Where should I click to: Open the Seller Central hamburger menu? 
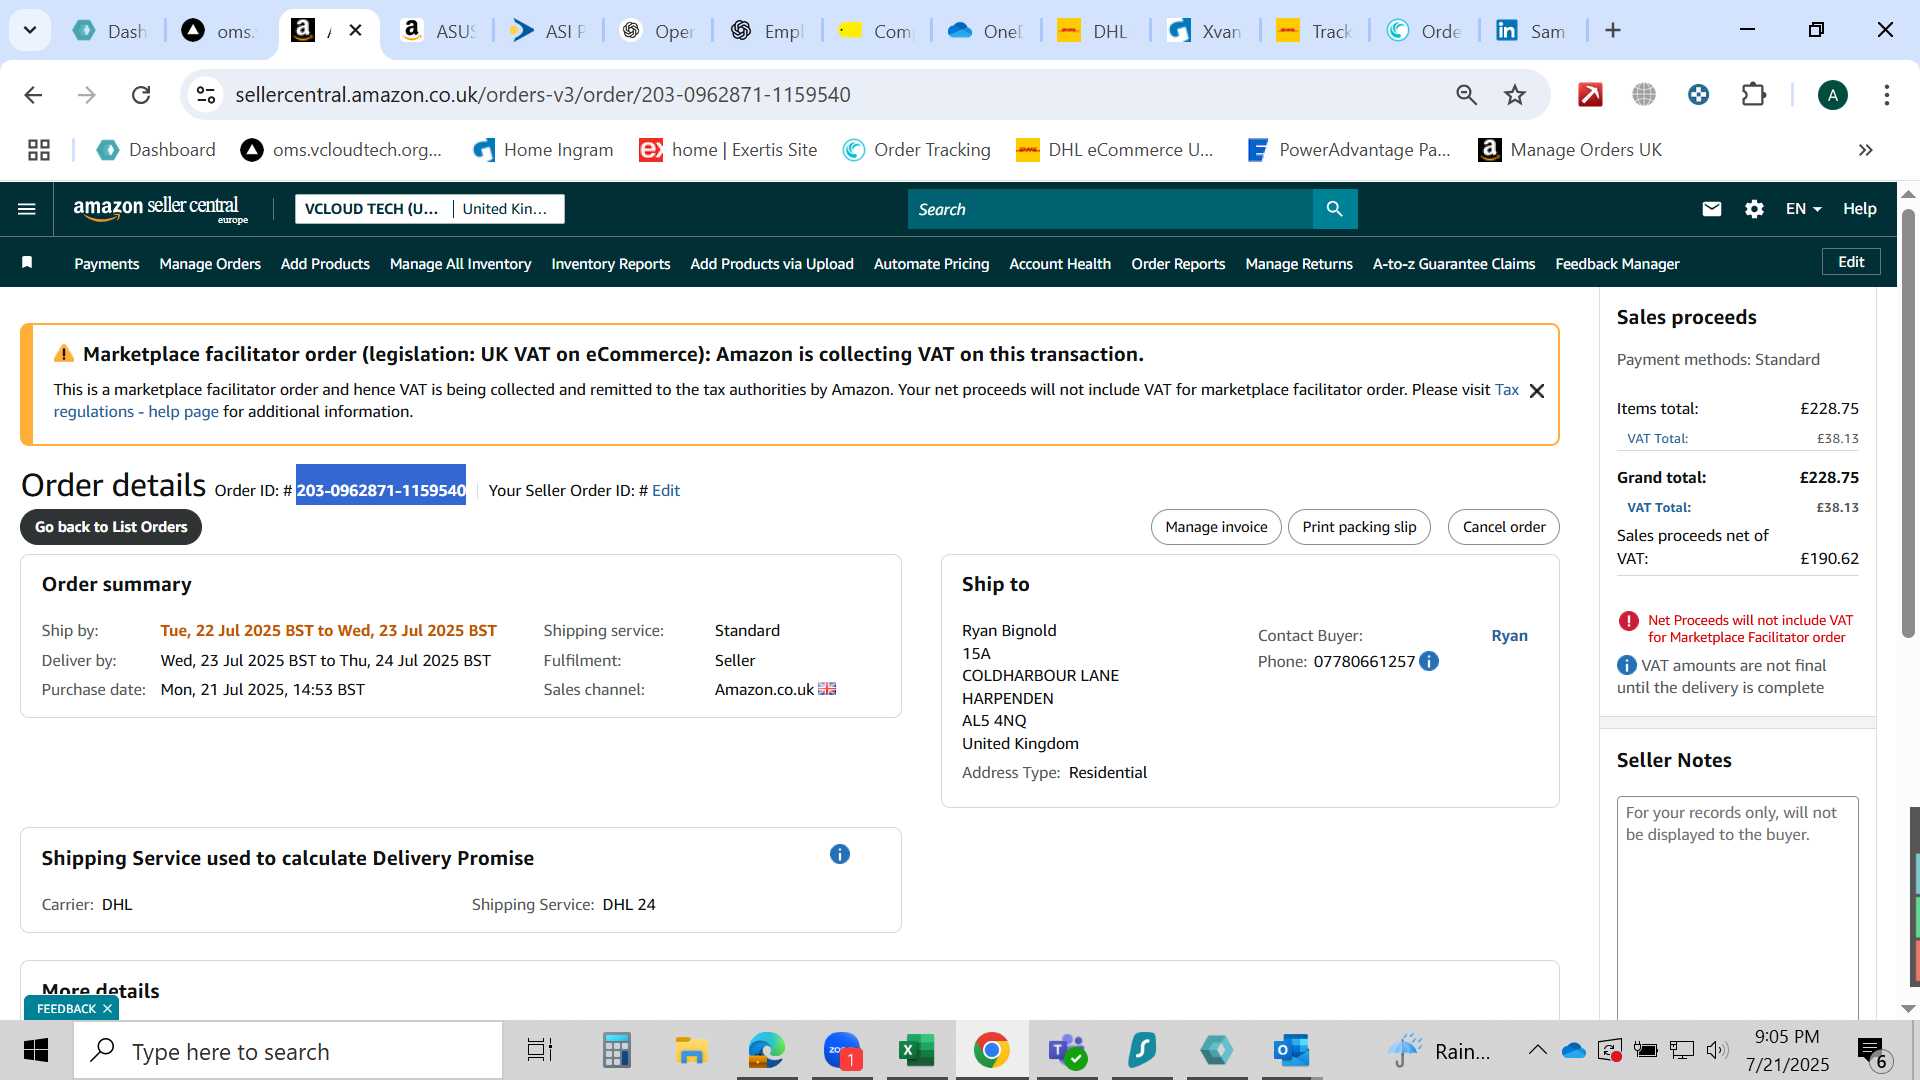[x=27, y=209]
